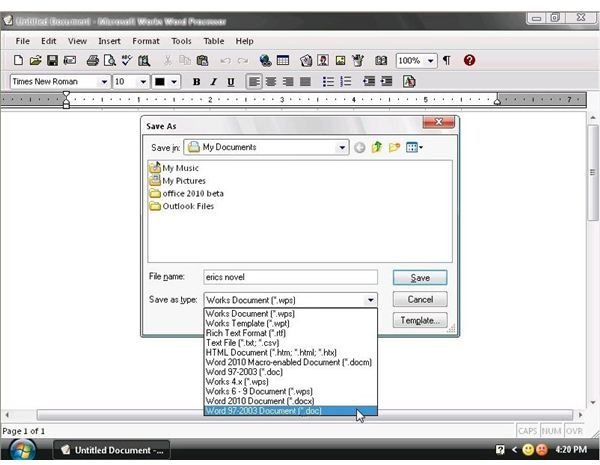This screenshot has height=465, width=600.
Task: Run the Spelling check icon
Action: 127,60
